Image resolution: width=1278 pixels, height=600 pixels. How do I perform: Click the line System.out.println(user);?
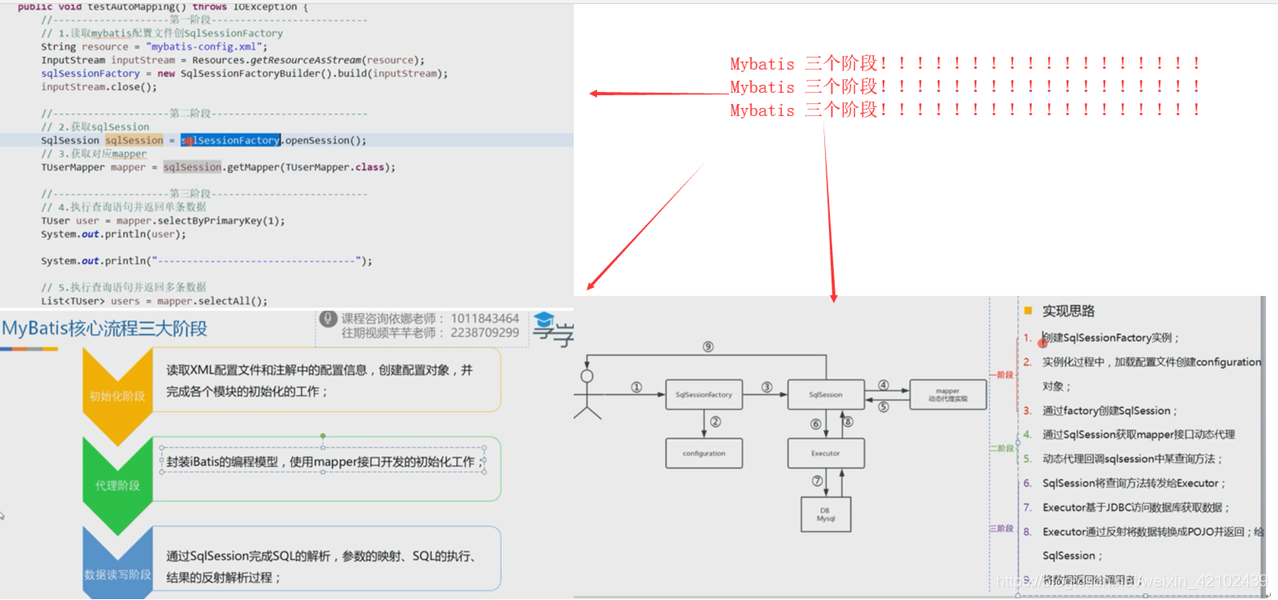(x=113, y=234)
